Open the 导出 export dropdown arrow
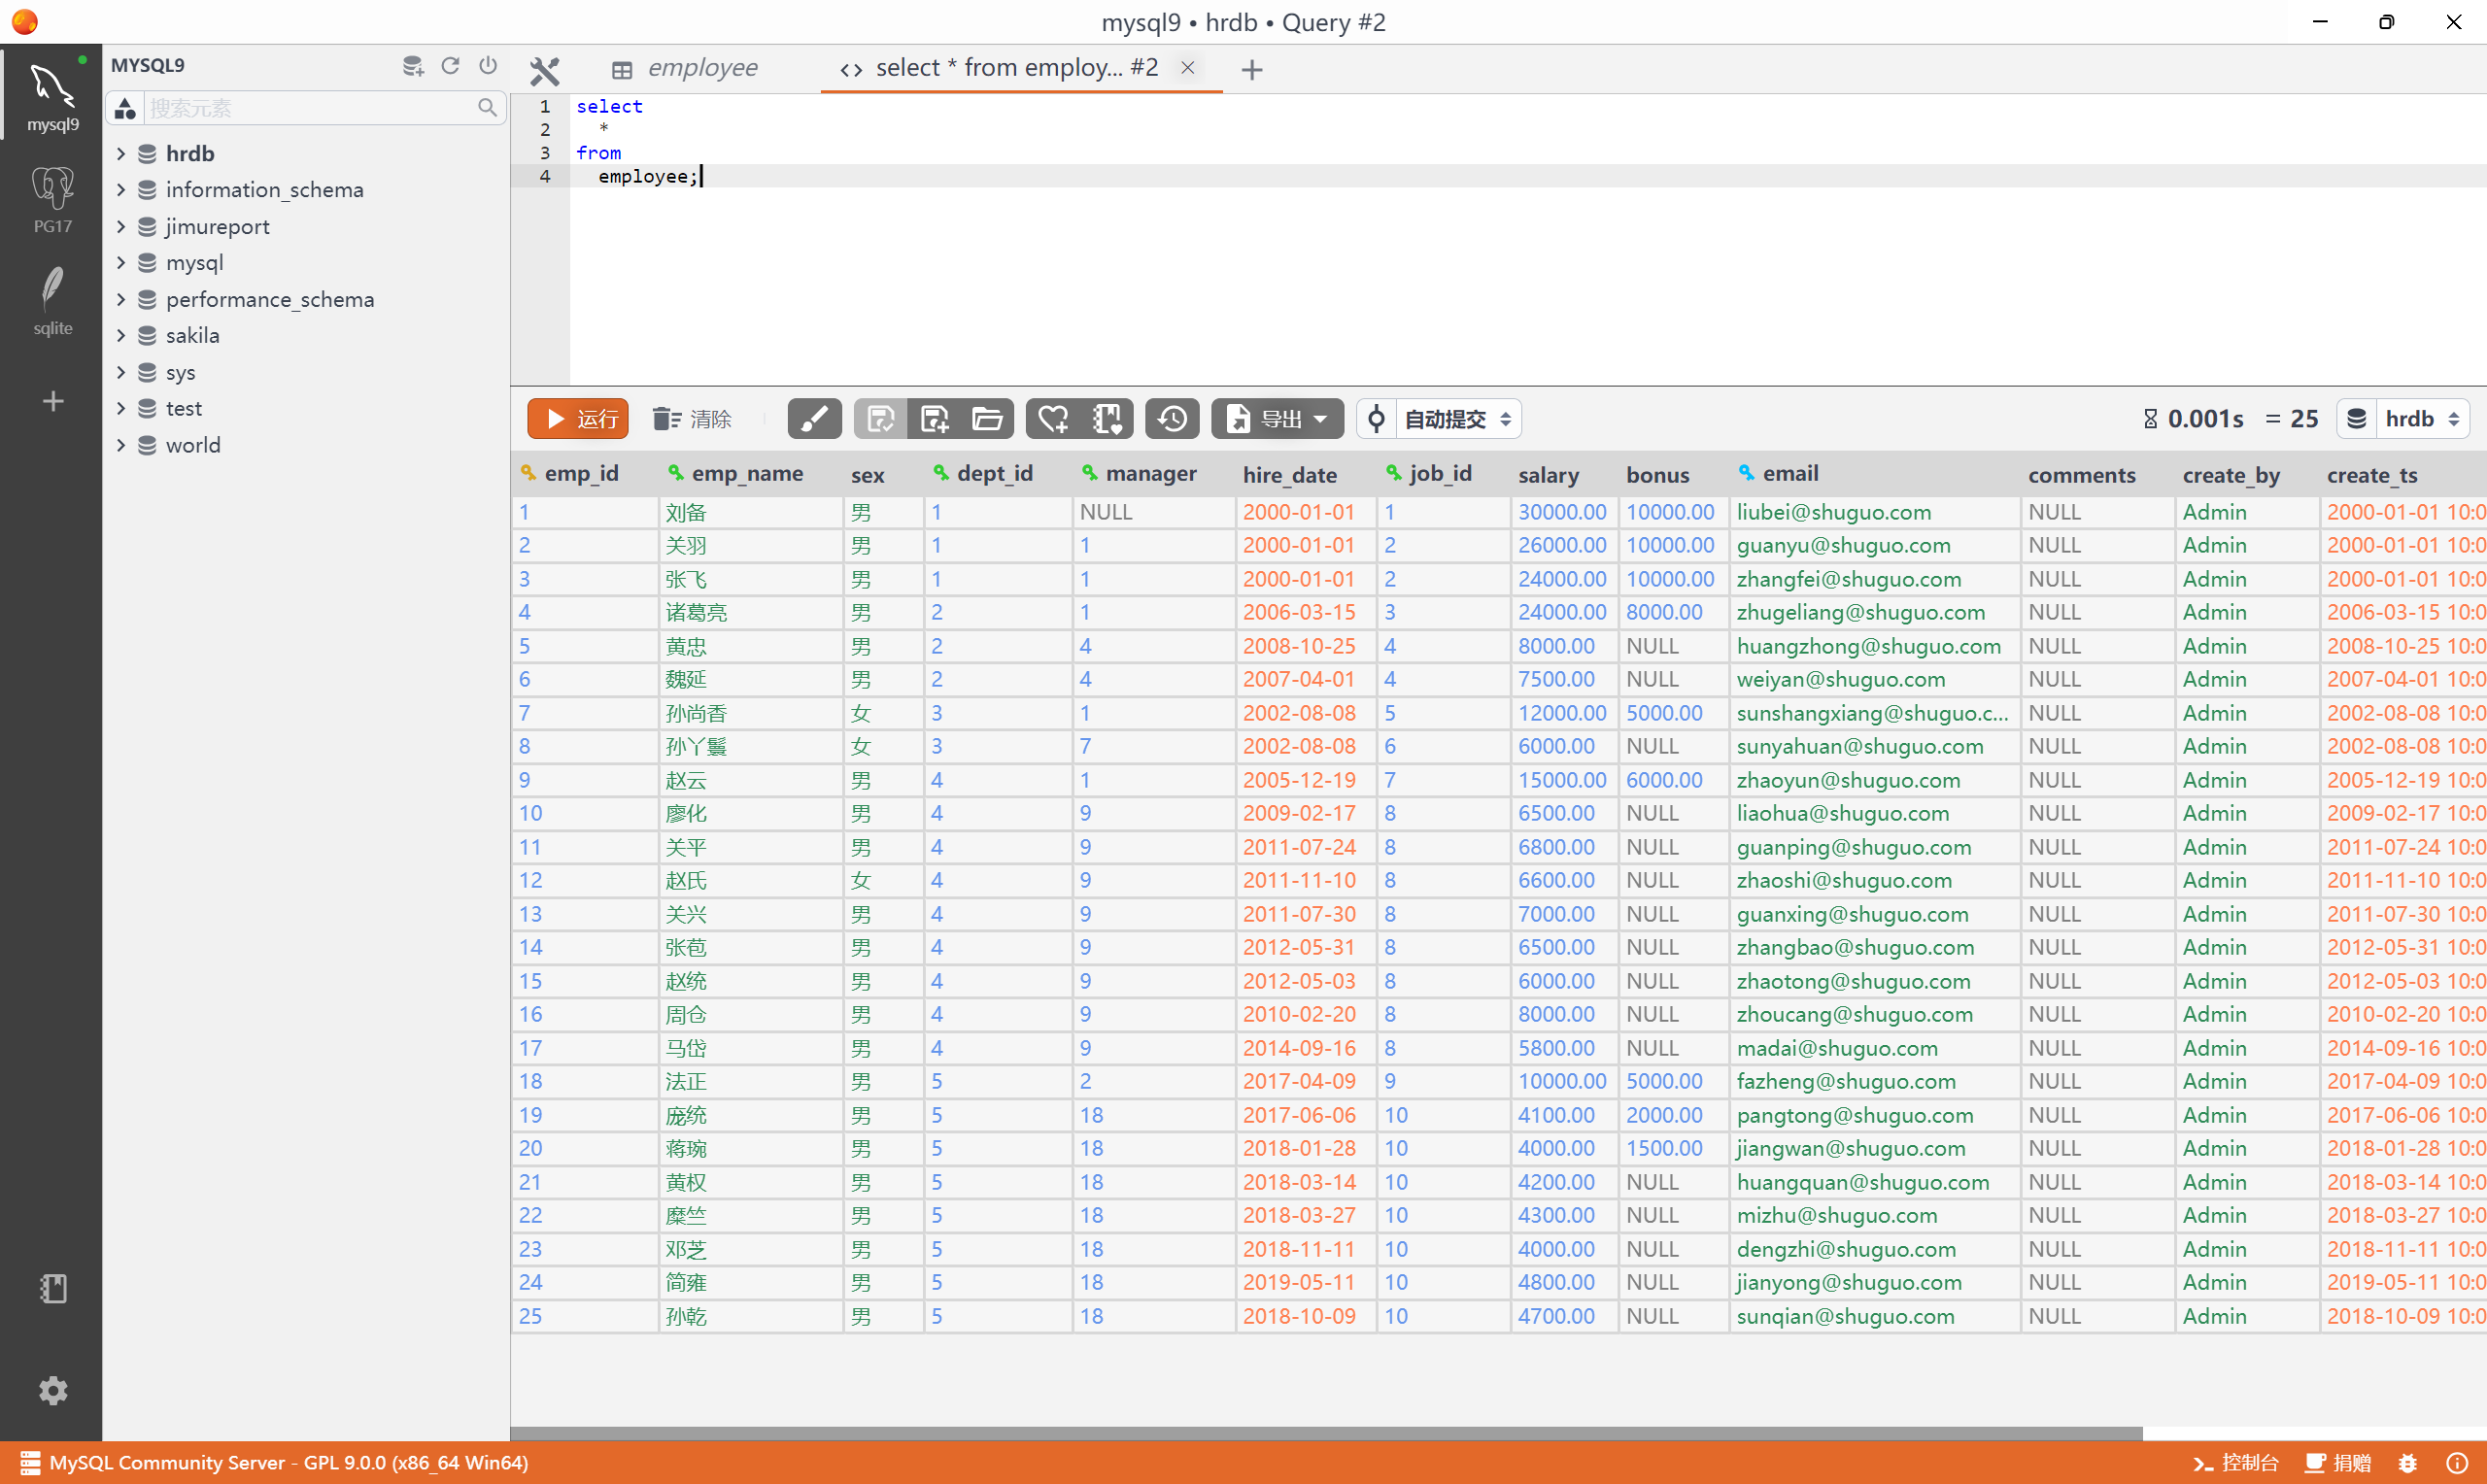The height and width of the screenshot is (1484, 2487). pos(1320,418)
